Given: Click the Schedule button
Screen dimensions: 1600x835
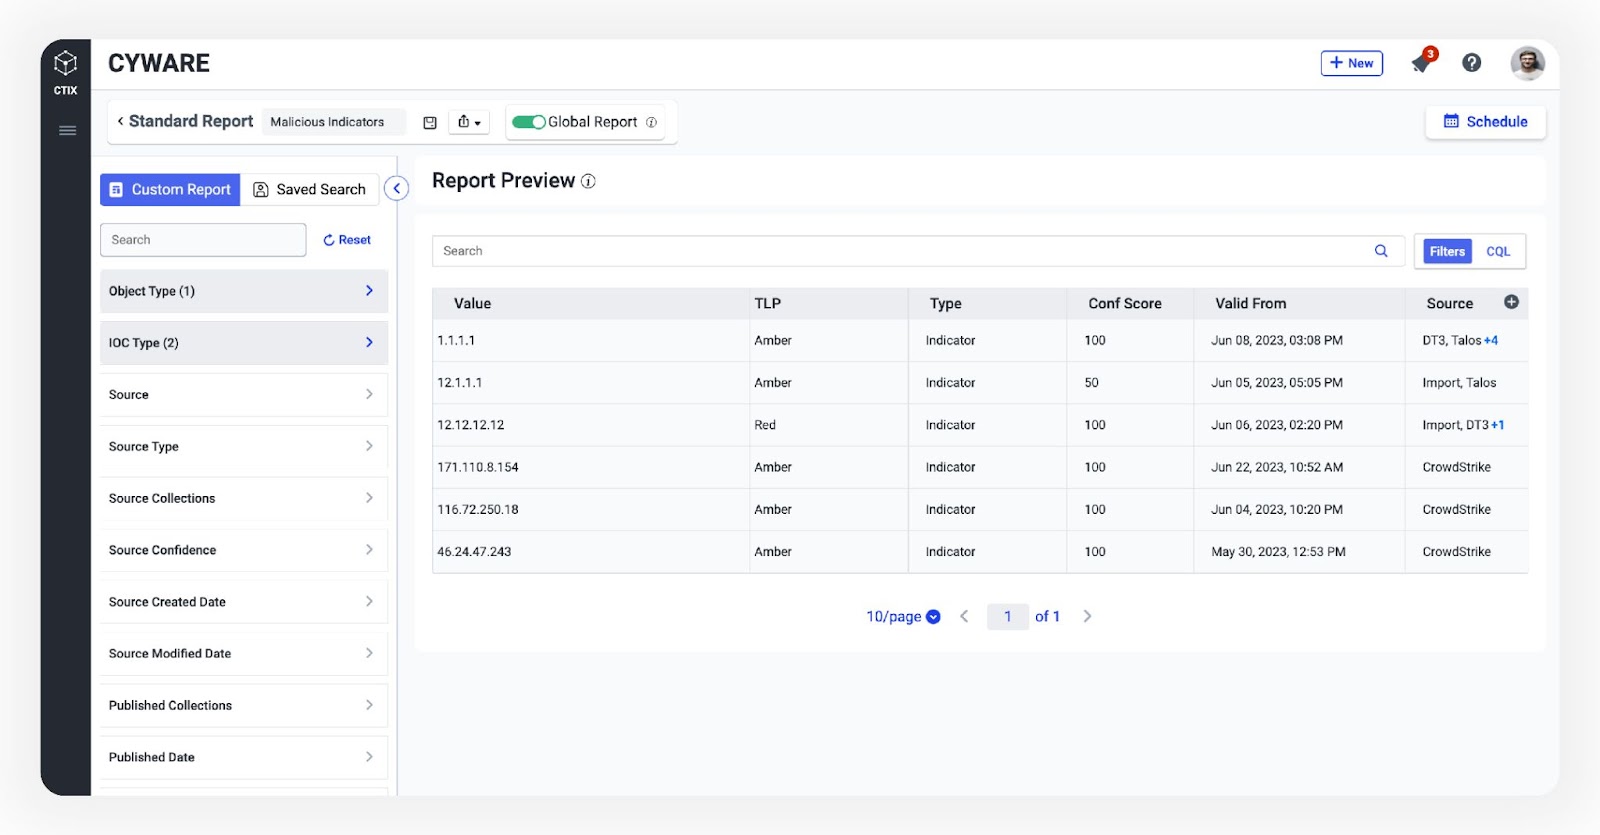Looking at the screenshot, I should pyautogui.click(x=1485, y=121).
